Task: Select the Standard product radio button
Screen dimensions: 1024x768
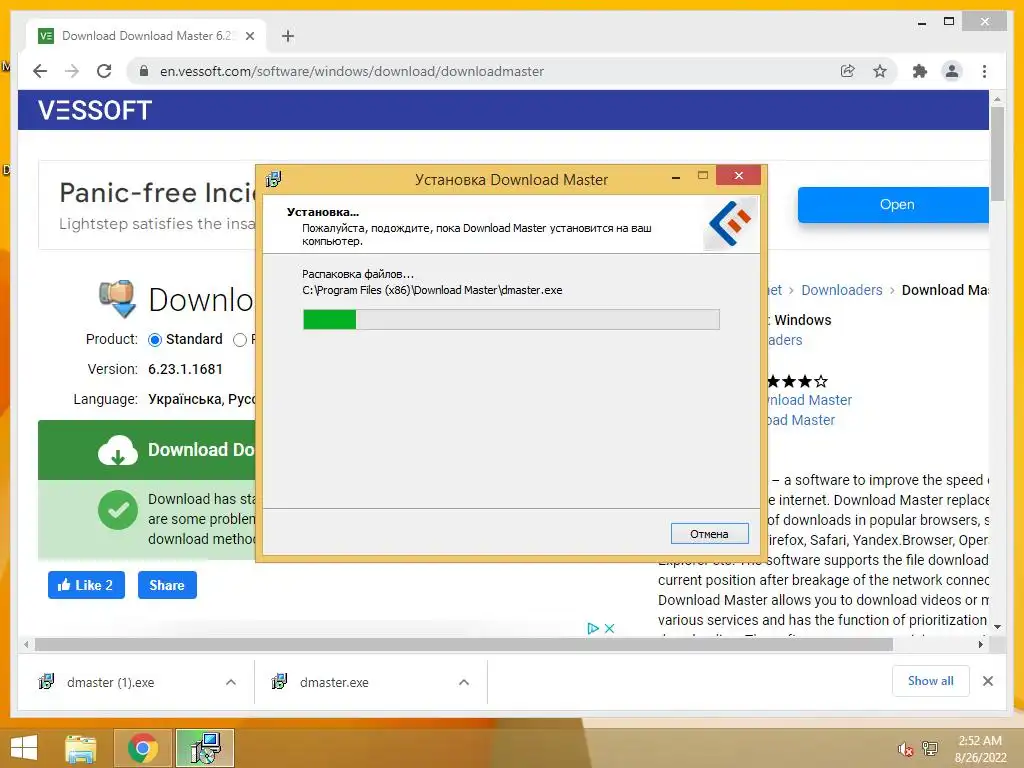Action: (x=155, y=340)
